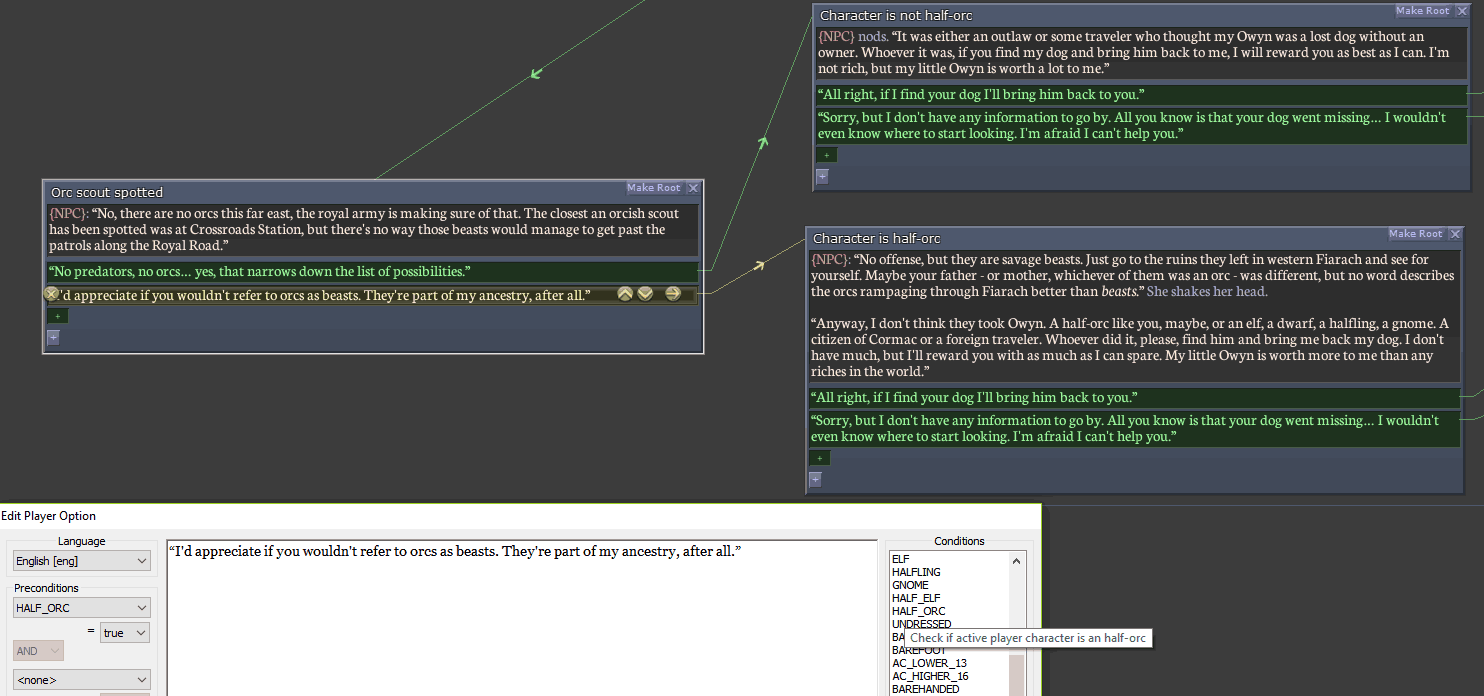Screen dimensions: 1484x696
Task: Make Character is half-orc the root node
Action: [x=1415, y=234]
